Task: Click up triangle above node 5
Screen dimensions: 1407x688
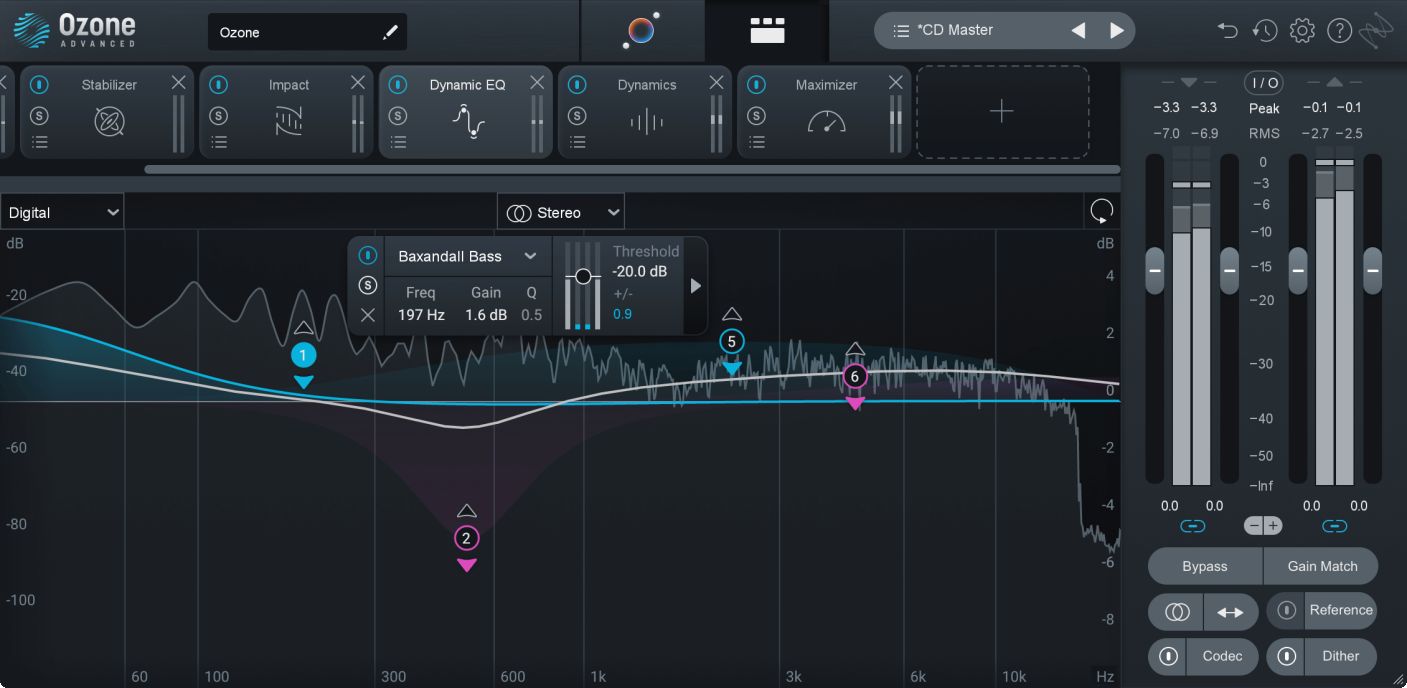Action: click(732, 314)
